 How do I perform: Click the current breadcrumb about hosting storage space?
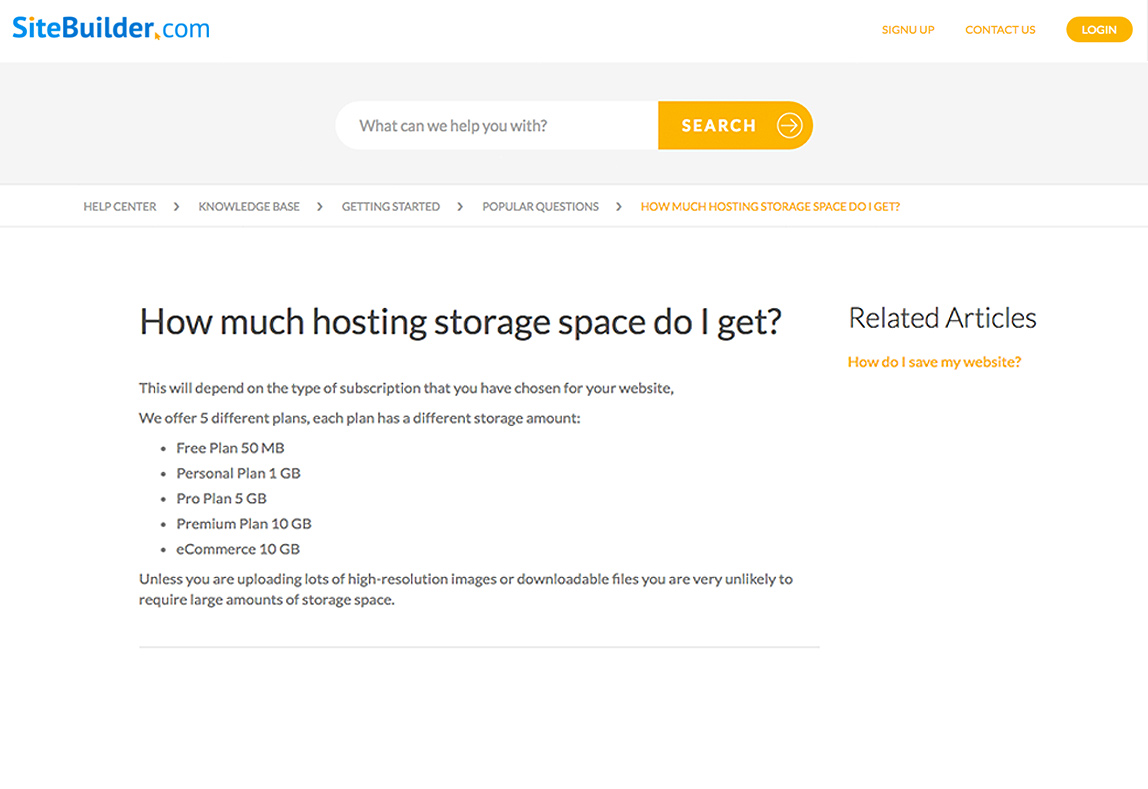pos(770,206)
